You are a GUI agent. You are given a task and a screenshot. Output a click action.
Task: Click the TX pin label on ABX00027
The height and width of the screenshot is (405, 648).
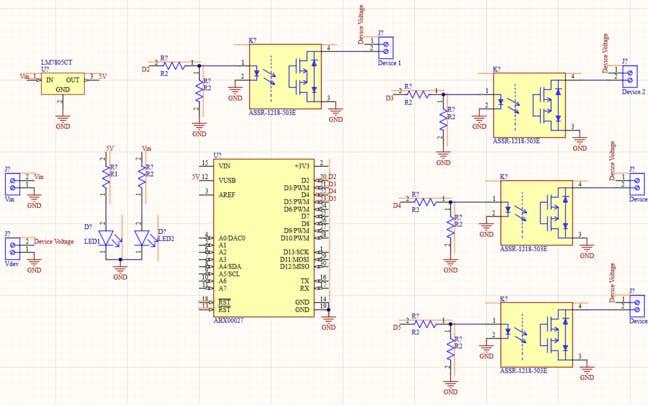click(x=305, y=281)
